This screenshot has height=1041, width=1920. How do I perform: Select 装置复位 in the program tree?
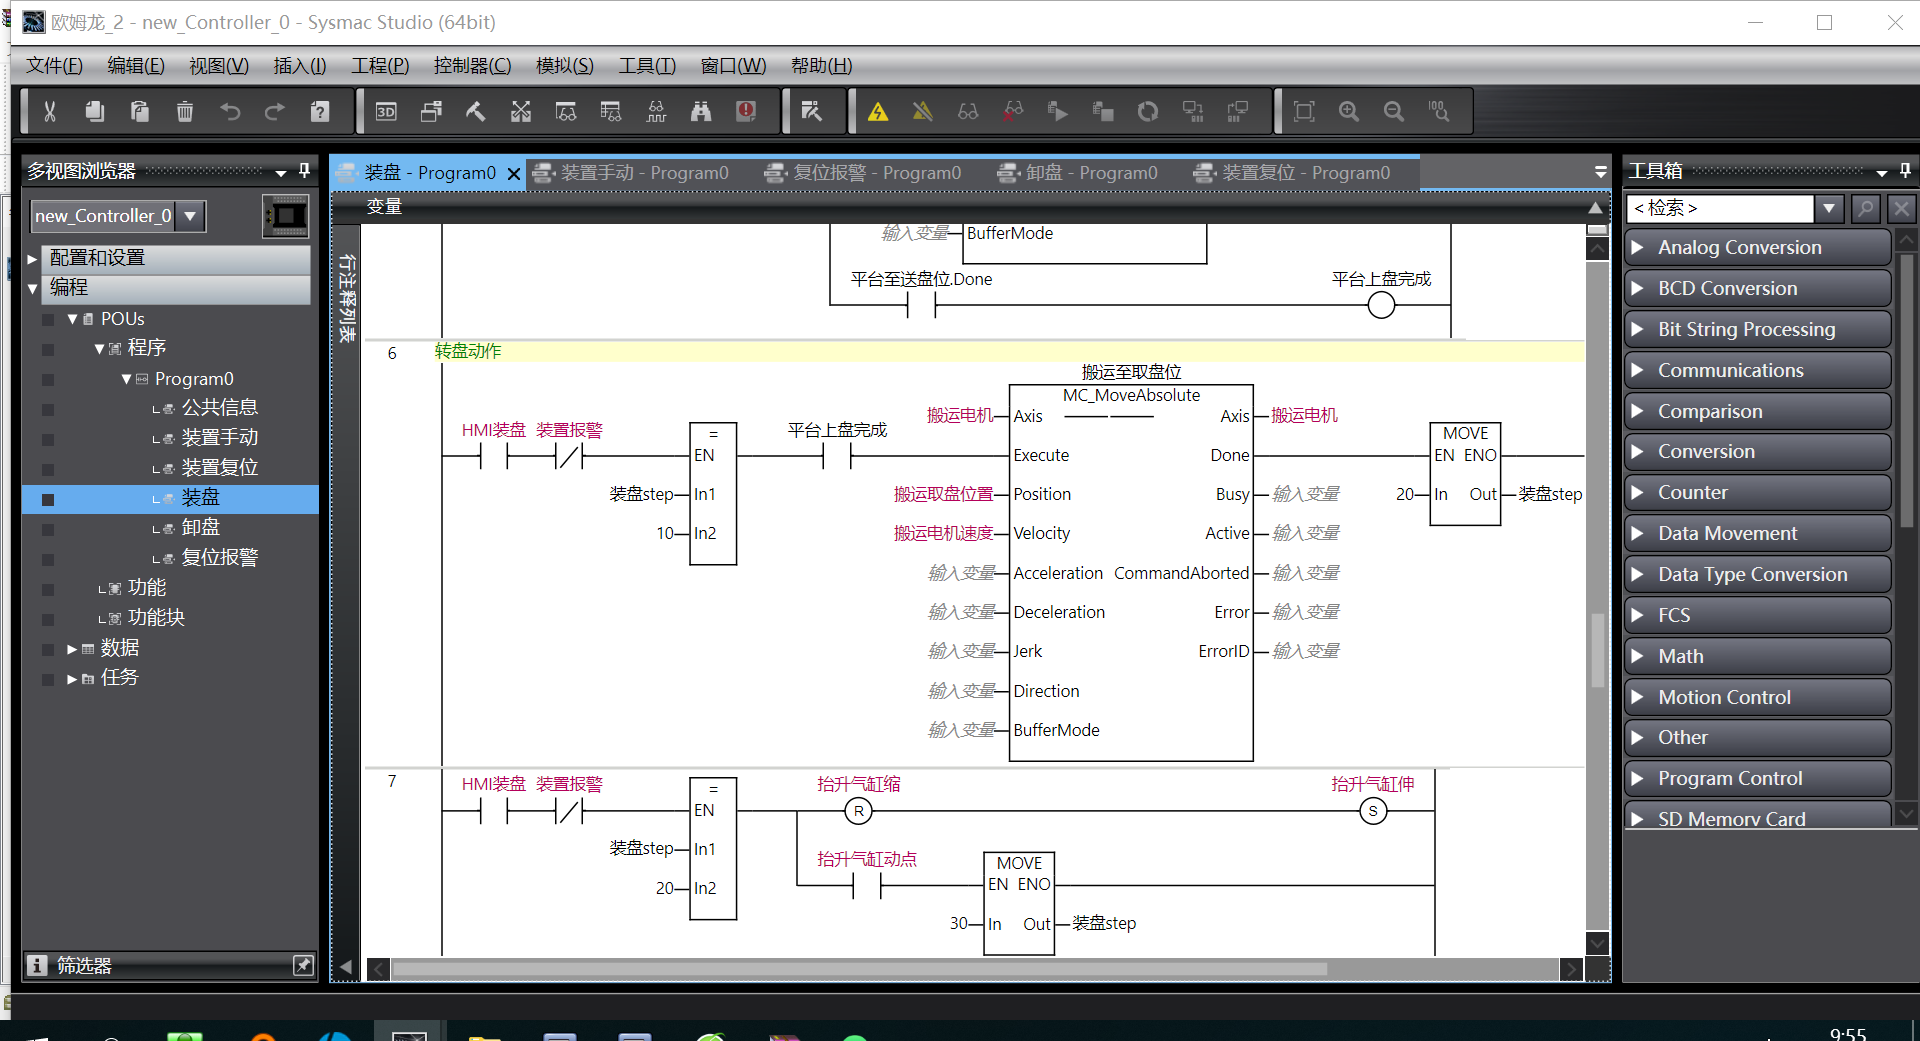point(220,468)
